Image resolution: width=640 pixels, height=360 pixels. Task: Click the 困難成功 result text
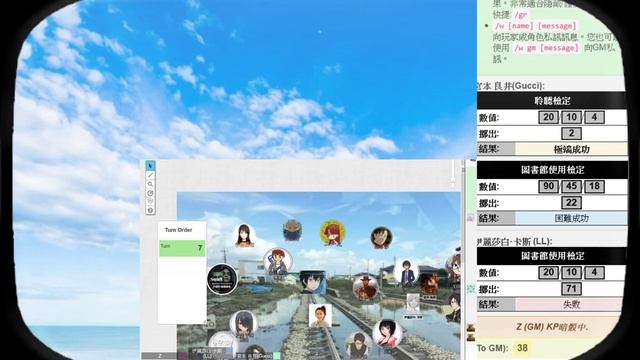pyautogui.click(x=571, y=218)
